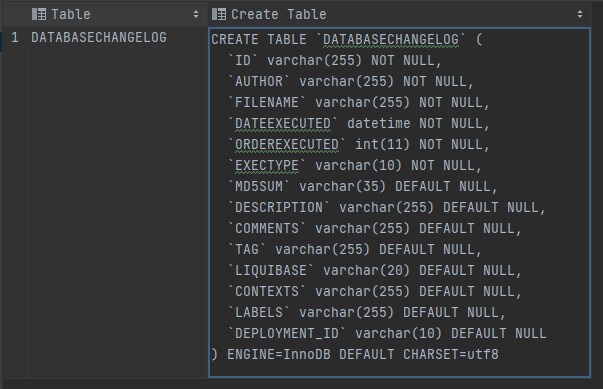This screenshot has height=389, width=603.
Task: Click the `DEPLOYMENT_ID` column definition line
Action: click(x=387, y=334)
